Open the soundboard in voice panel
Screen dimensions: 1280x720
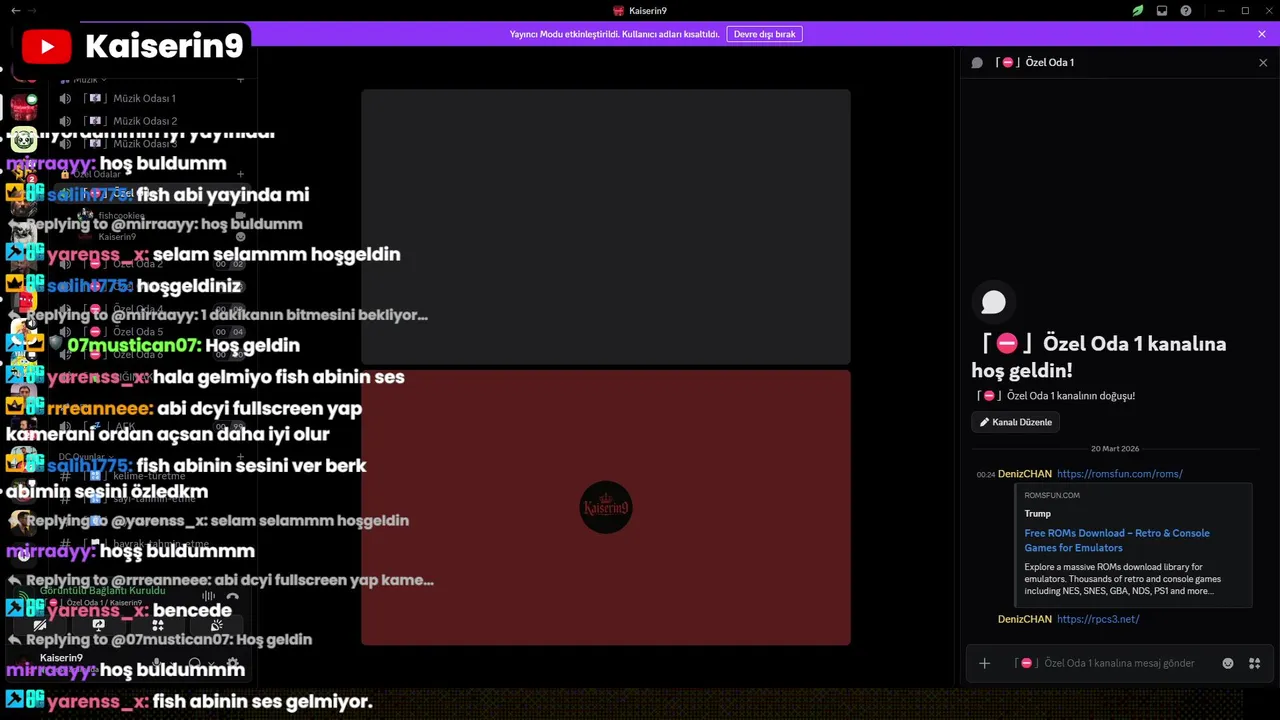217,625
